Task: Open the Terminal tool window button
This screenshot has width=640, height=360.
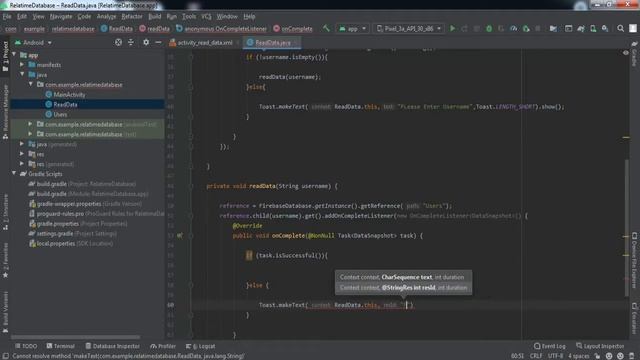Action: 60,346
